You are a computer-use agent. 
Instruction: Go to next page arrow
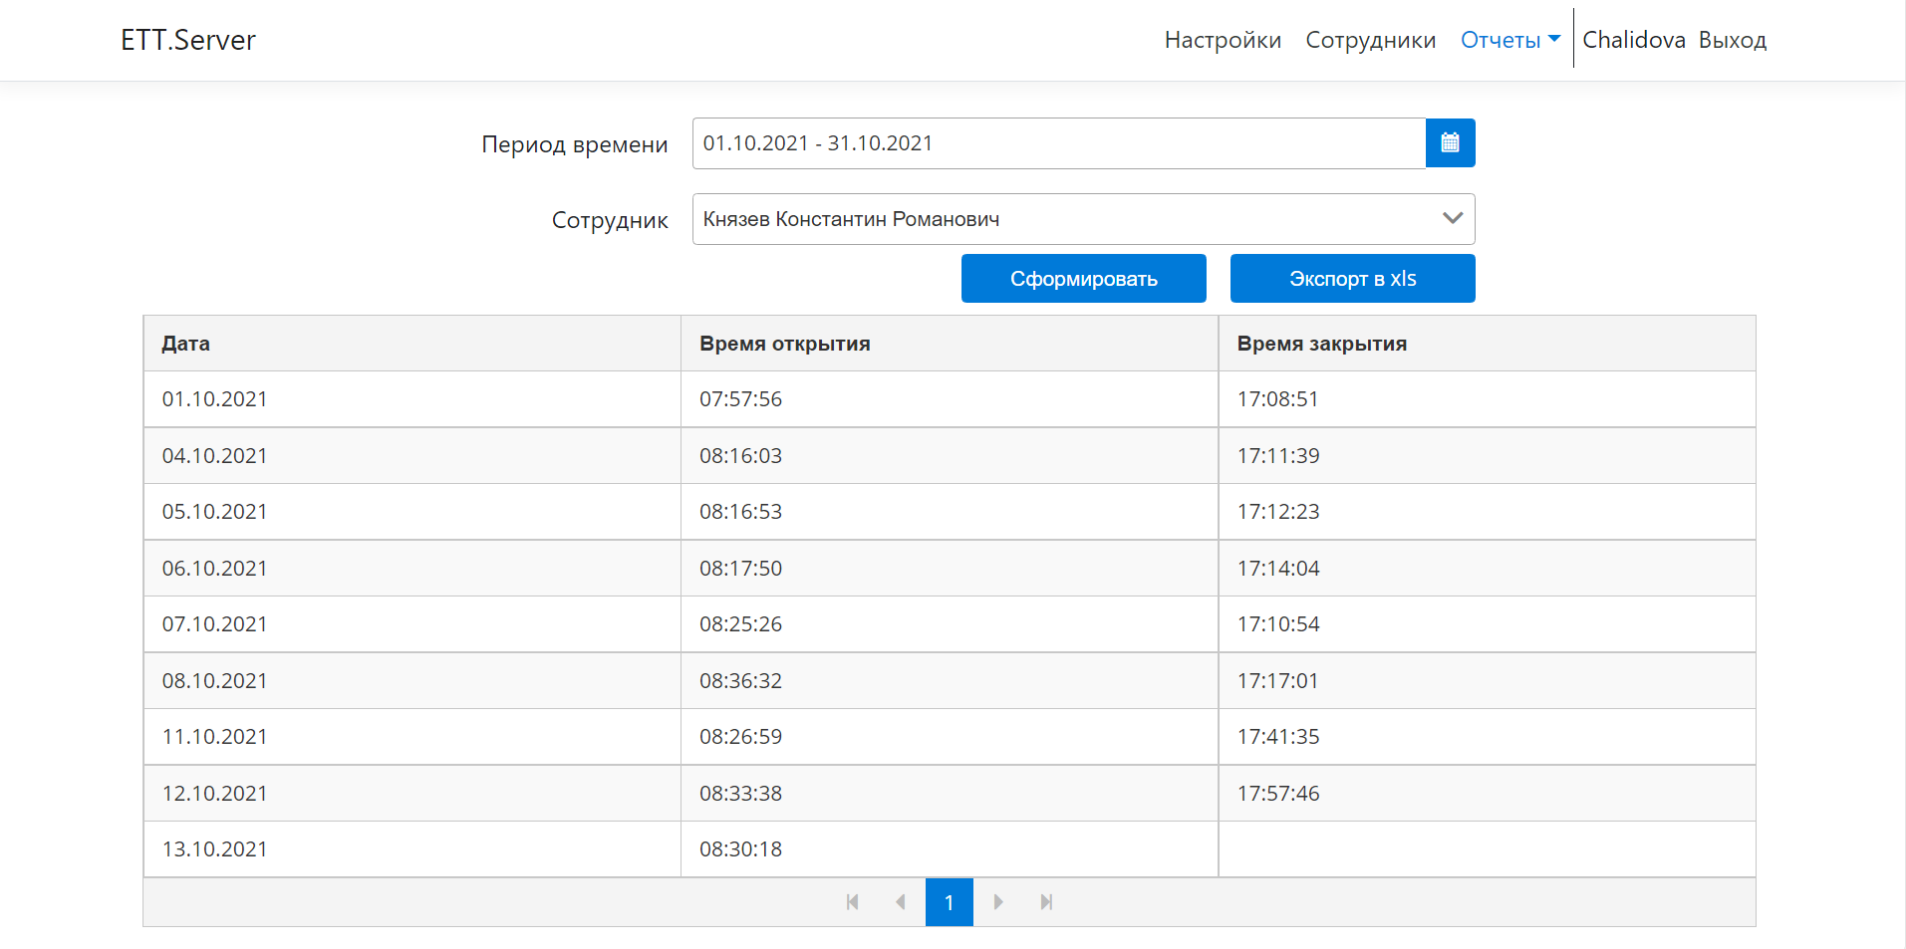tap(998, 902)
